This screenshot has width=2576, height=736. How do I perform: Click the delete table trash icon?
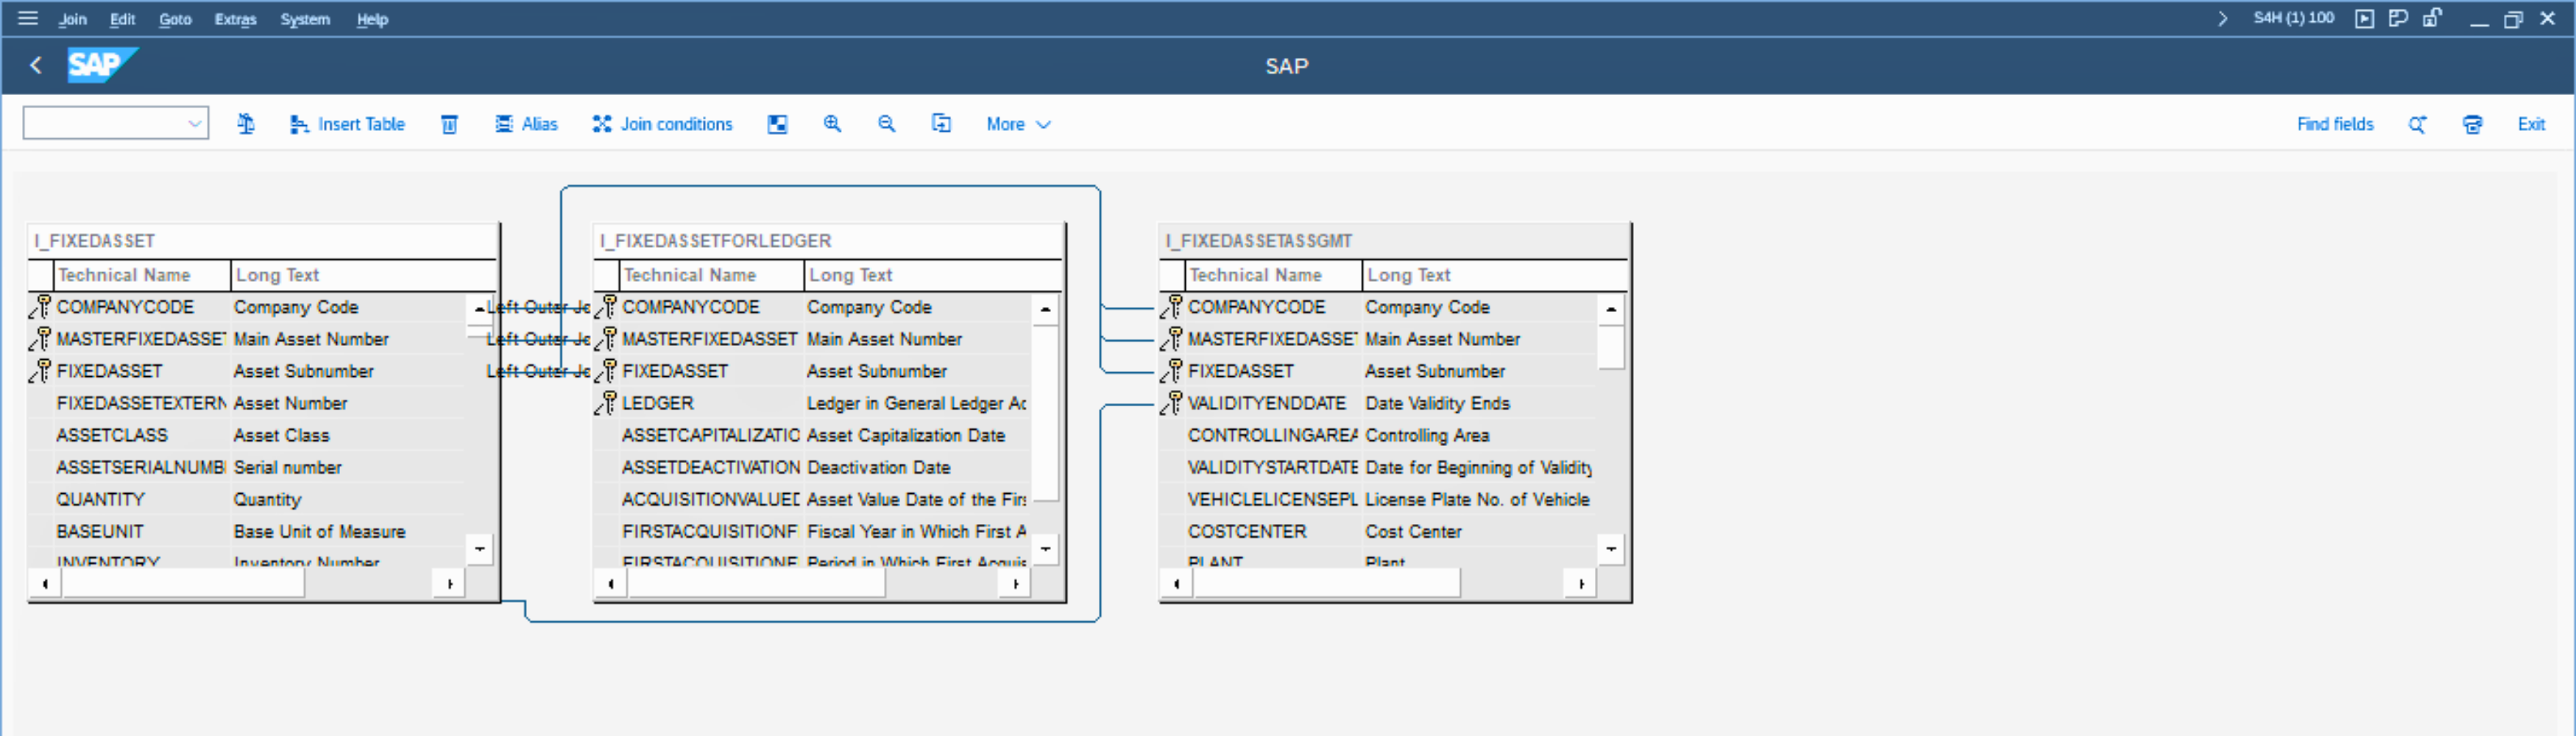click(449, 124)
